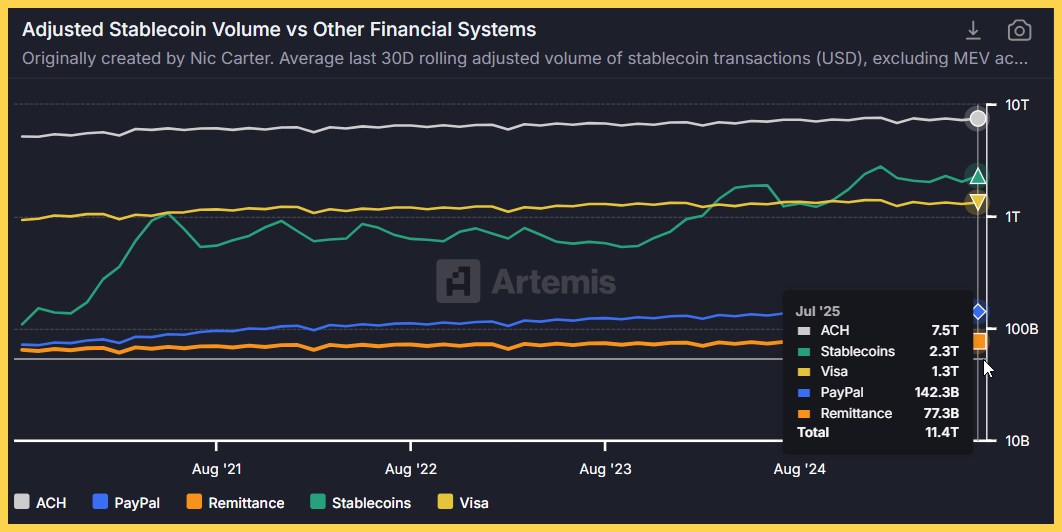Click the Nic Carter description subtitle
This screenshot has height=532, width=1062.
coord(525,58)
